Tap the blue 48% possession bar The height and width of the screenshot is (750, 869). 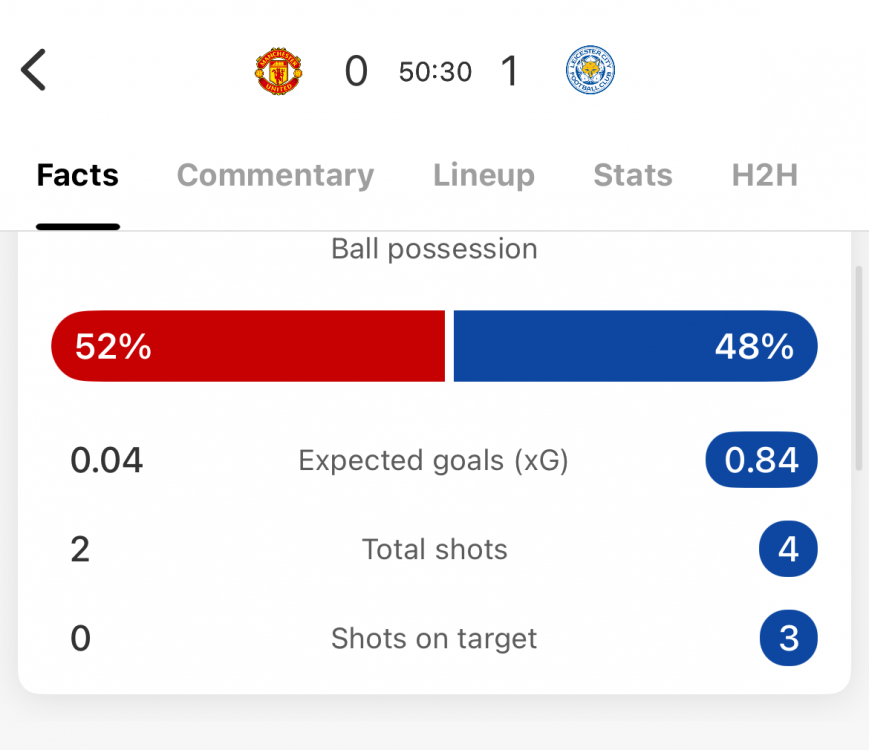point(635,346)
